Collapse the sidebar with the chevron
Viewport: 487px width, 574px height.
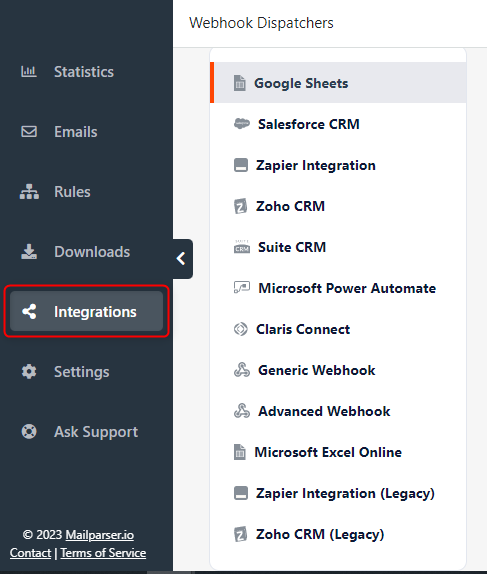click(x=182, y=259)
